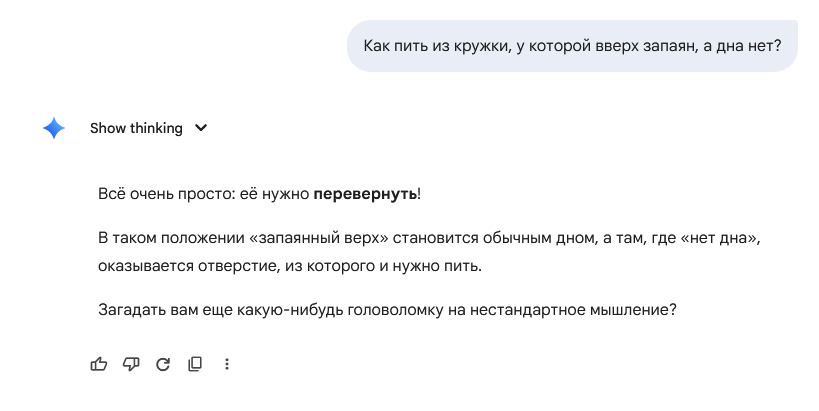
Task: Click the bold word "перевернуть"
Action: point(365,193)
